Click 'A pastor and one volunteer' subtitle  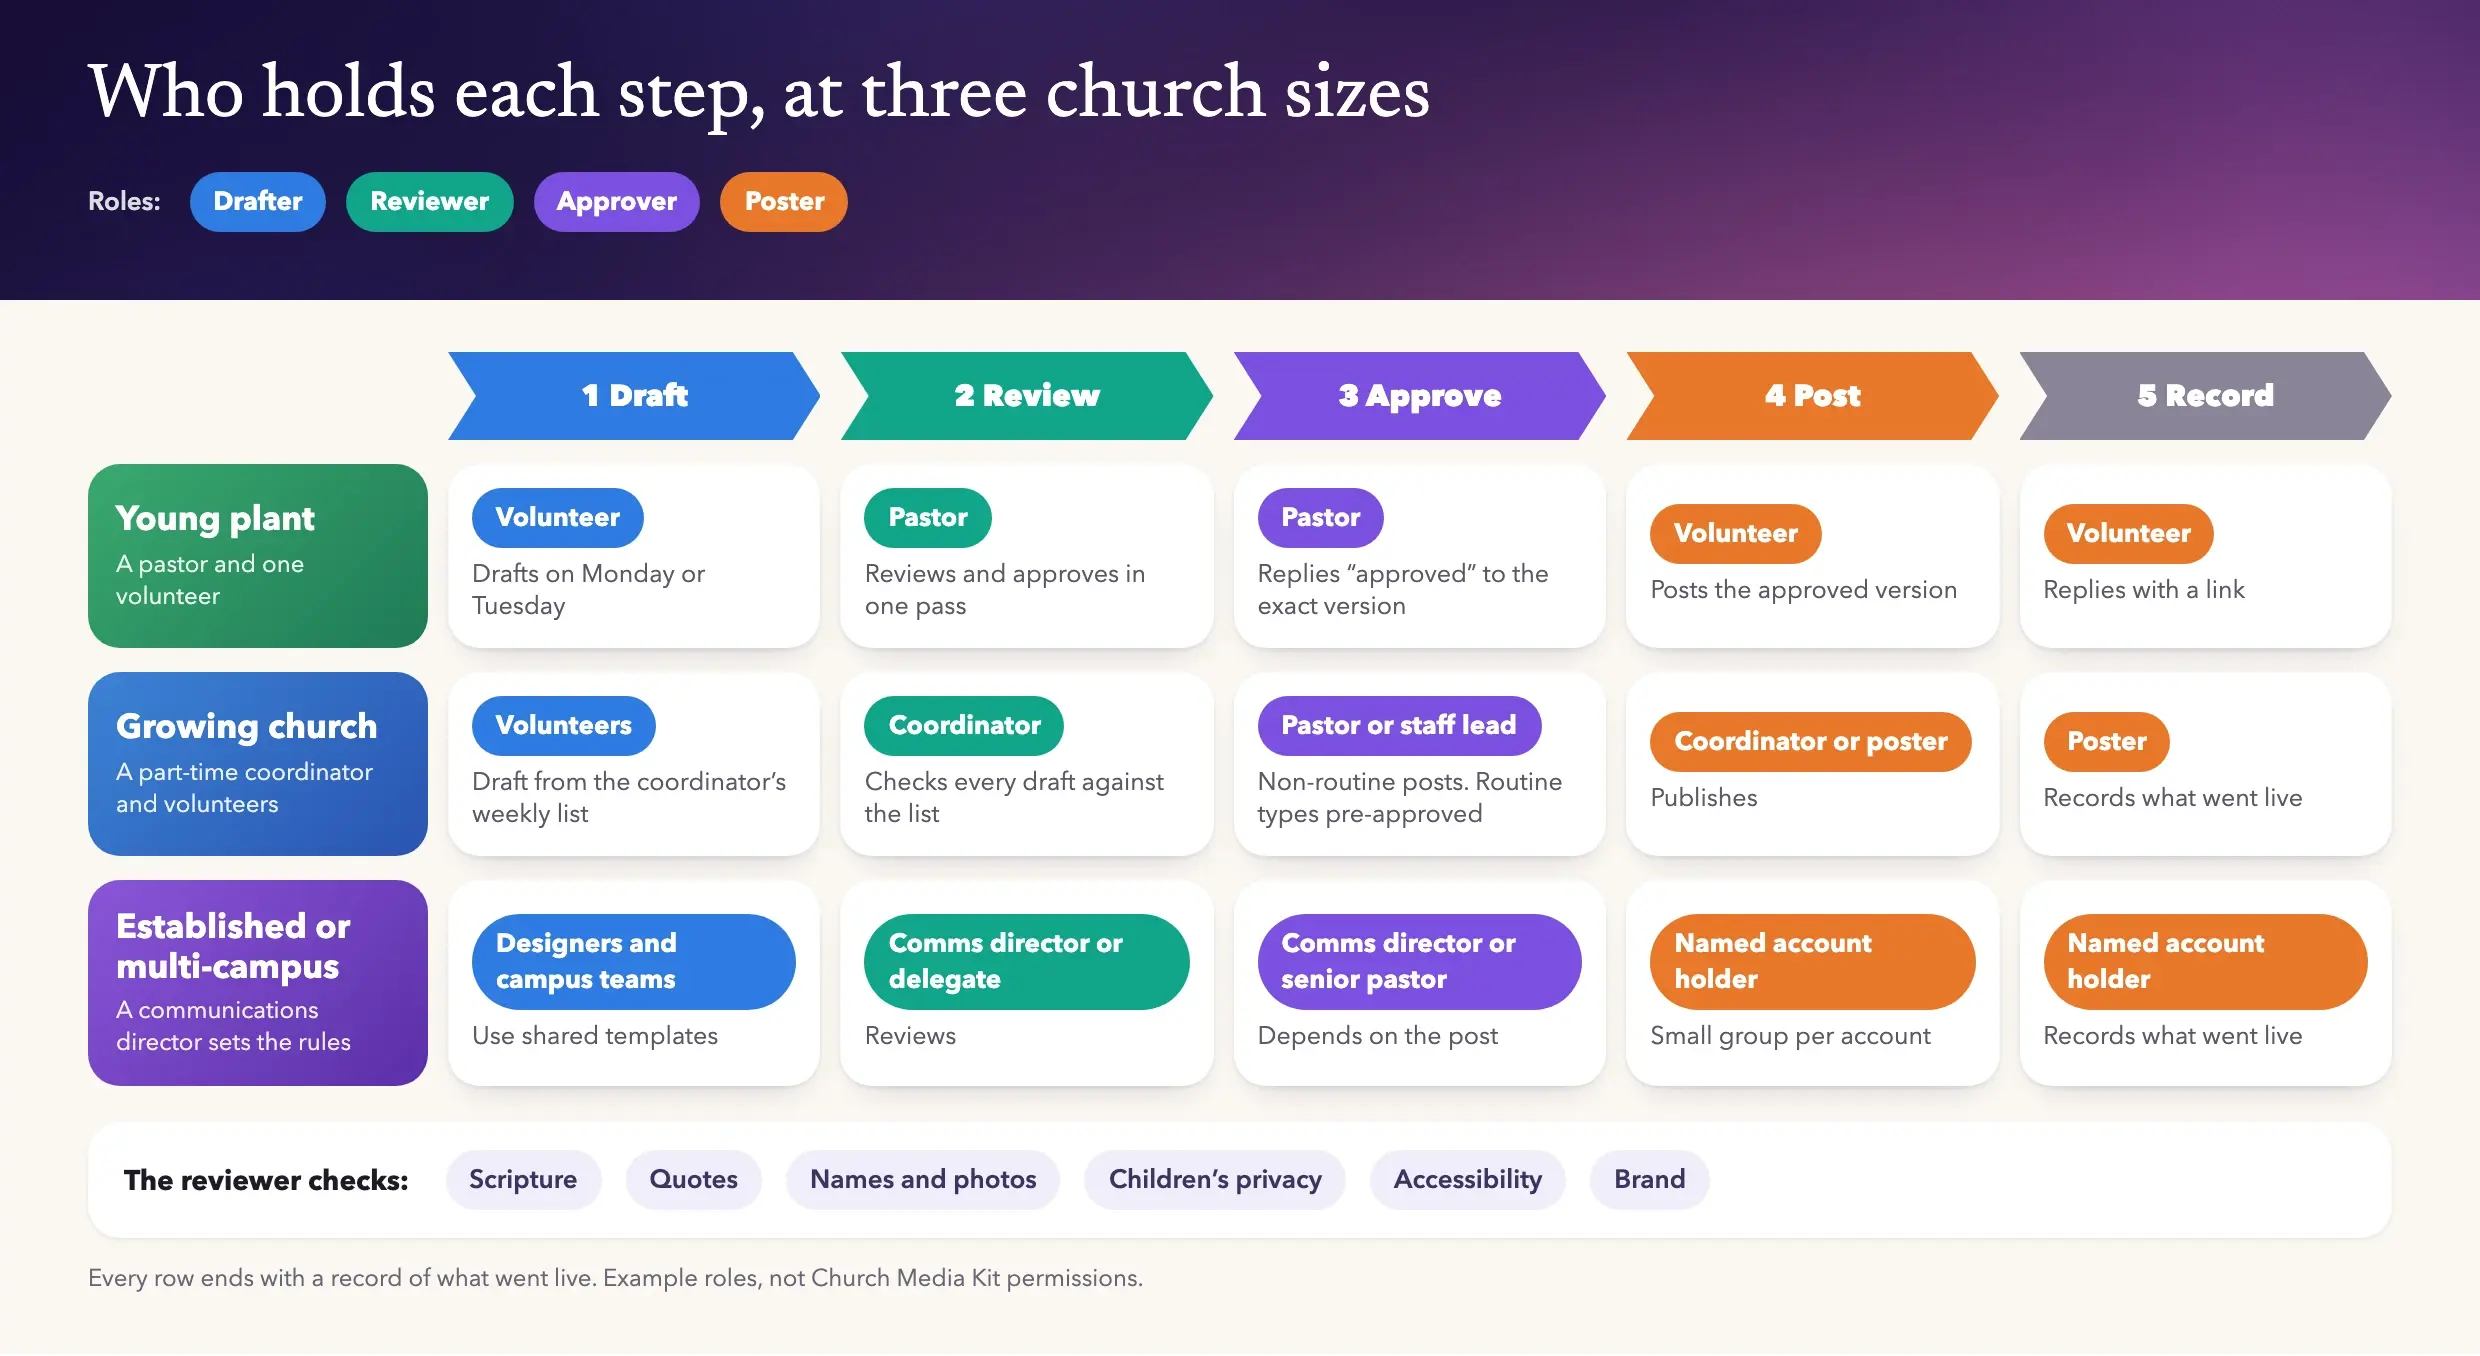pos(210,580)
